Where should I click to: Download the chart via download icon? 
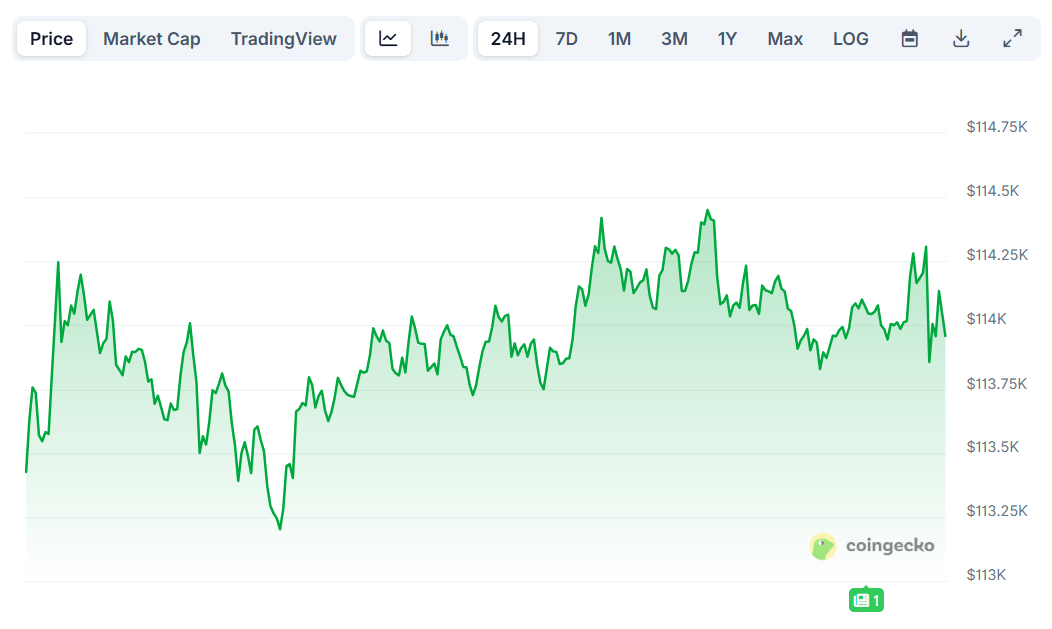pyautogui.click(x=961, y=37)
